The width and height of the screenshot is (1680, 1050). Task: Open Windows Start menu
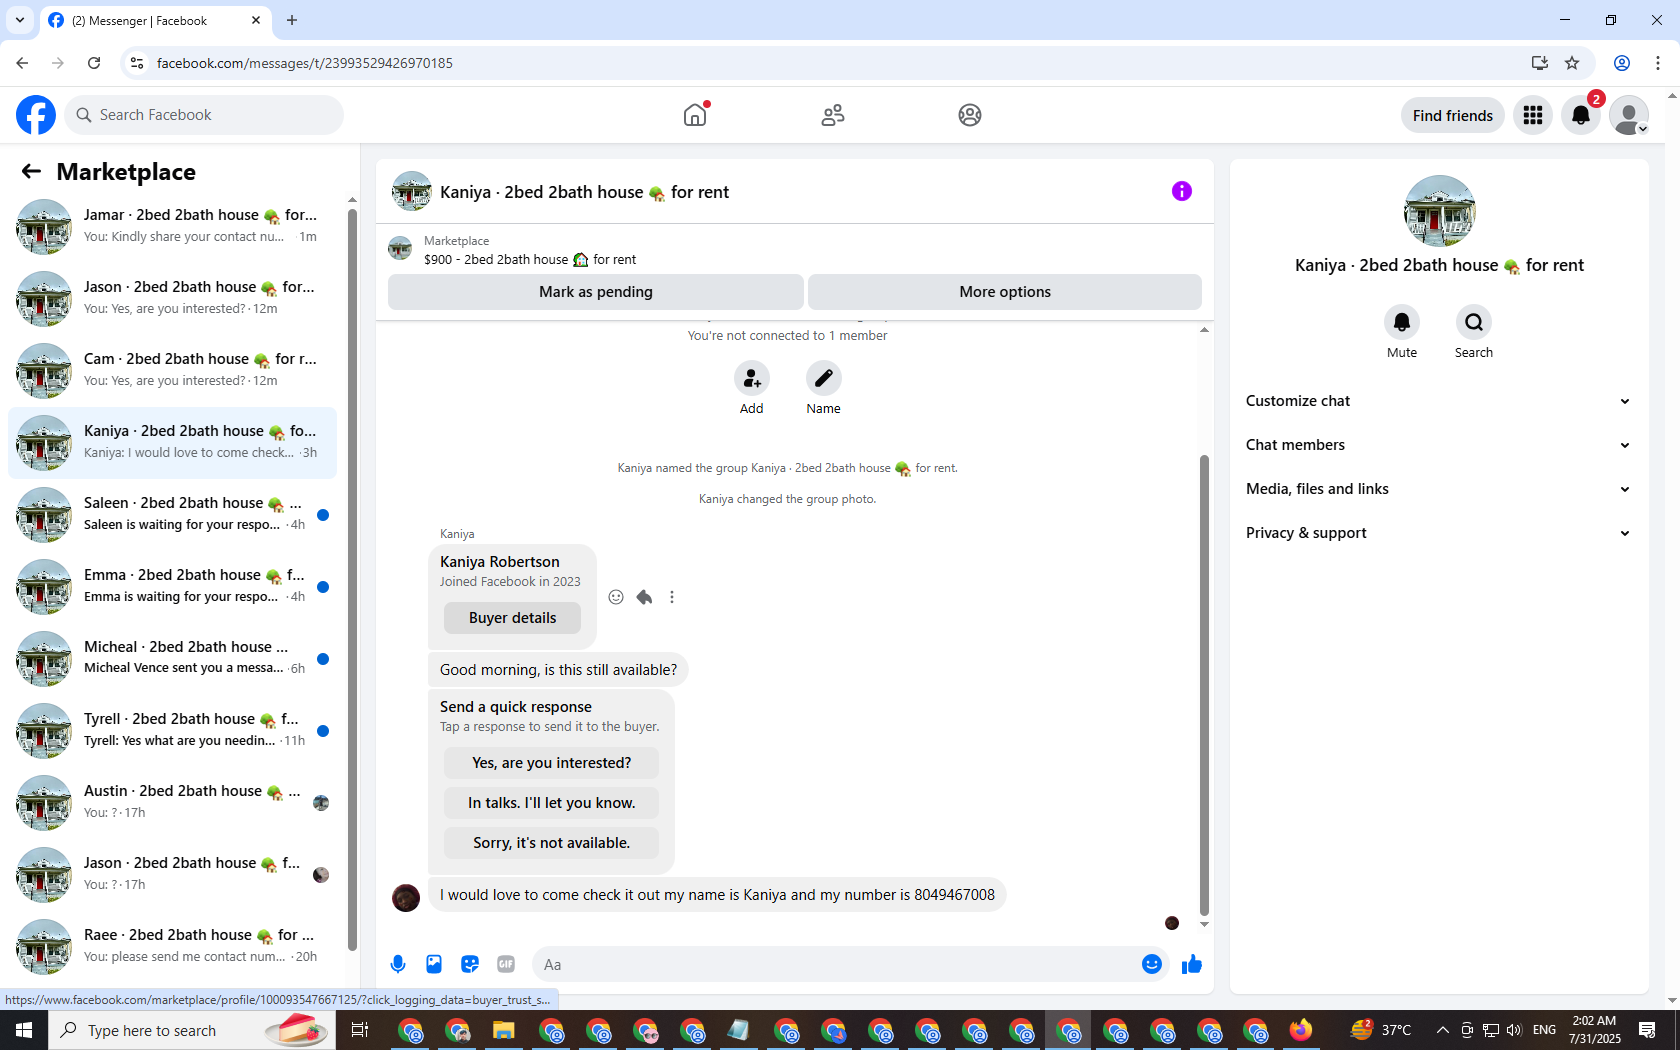(x=24, y=1030)
